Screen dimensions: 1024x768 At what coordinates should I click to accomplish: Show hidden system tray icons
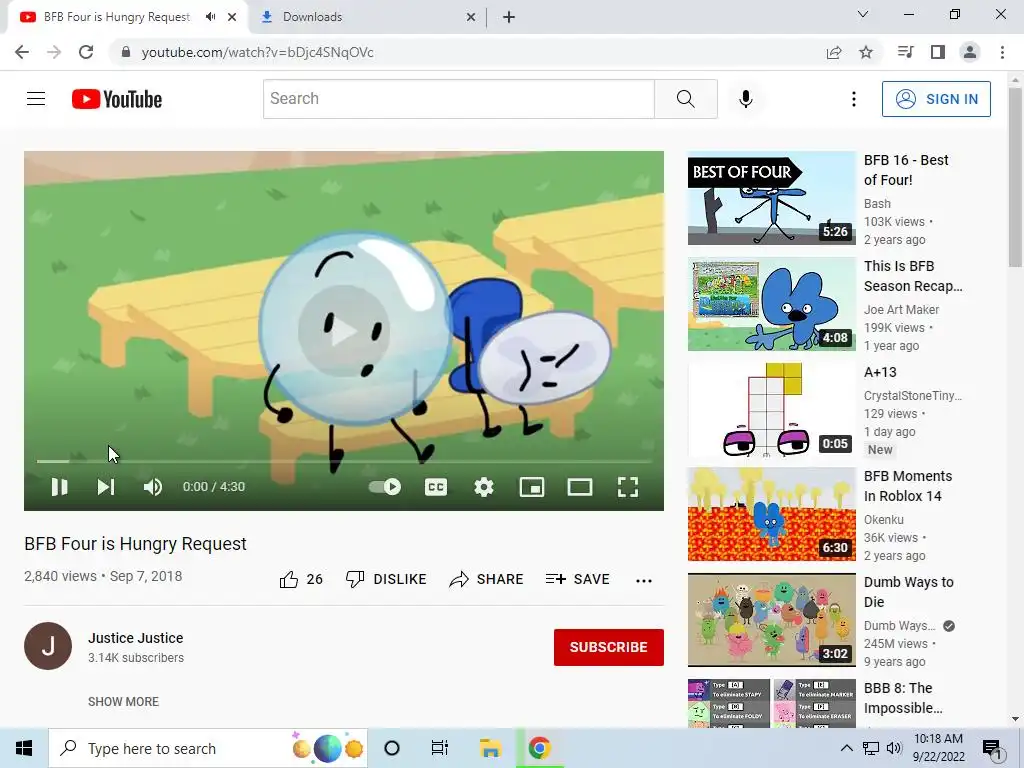tap(846, 748)
